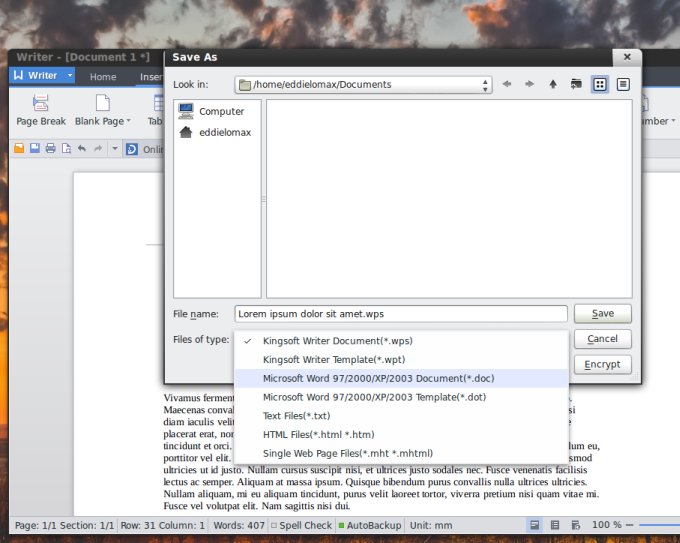Click the 100 % zoom level
680x543 pixels.
[x=607, y=525]
